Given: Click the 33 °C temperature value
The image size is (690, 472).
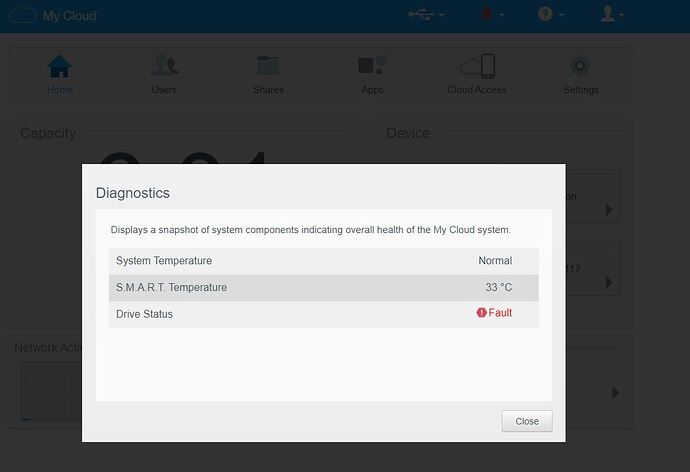Looking at the screenshot, I should point(499,287).
